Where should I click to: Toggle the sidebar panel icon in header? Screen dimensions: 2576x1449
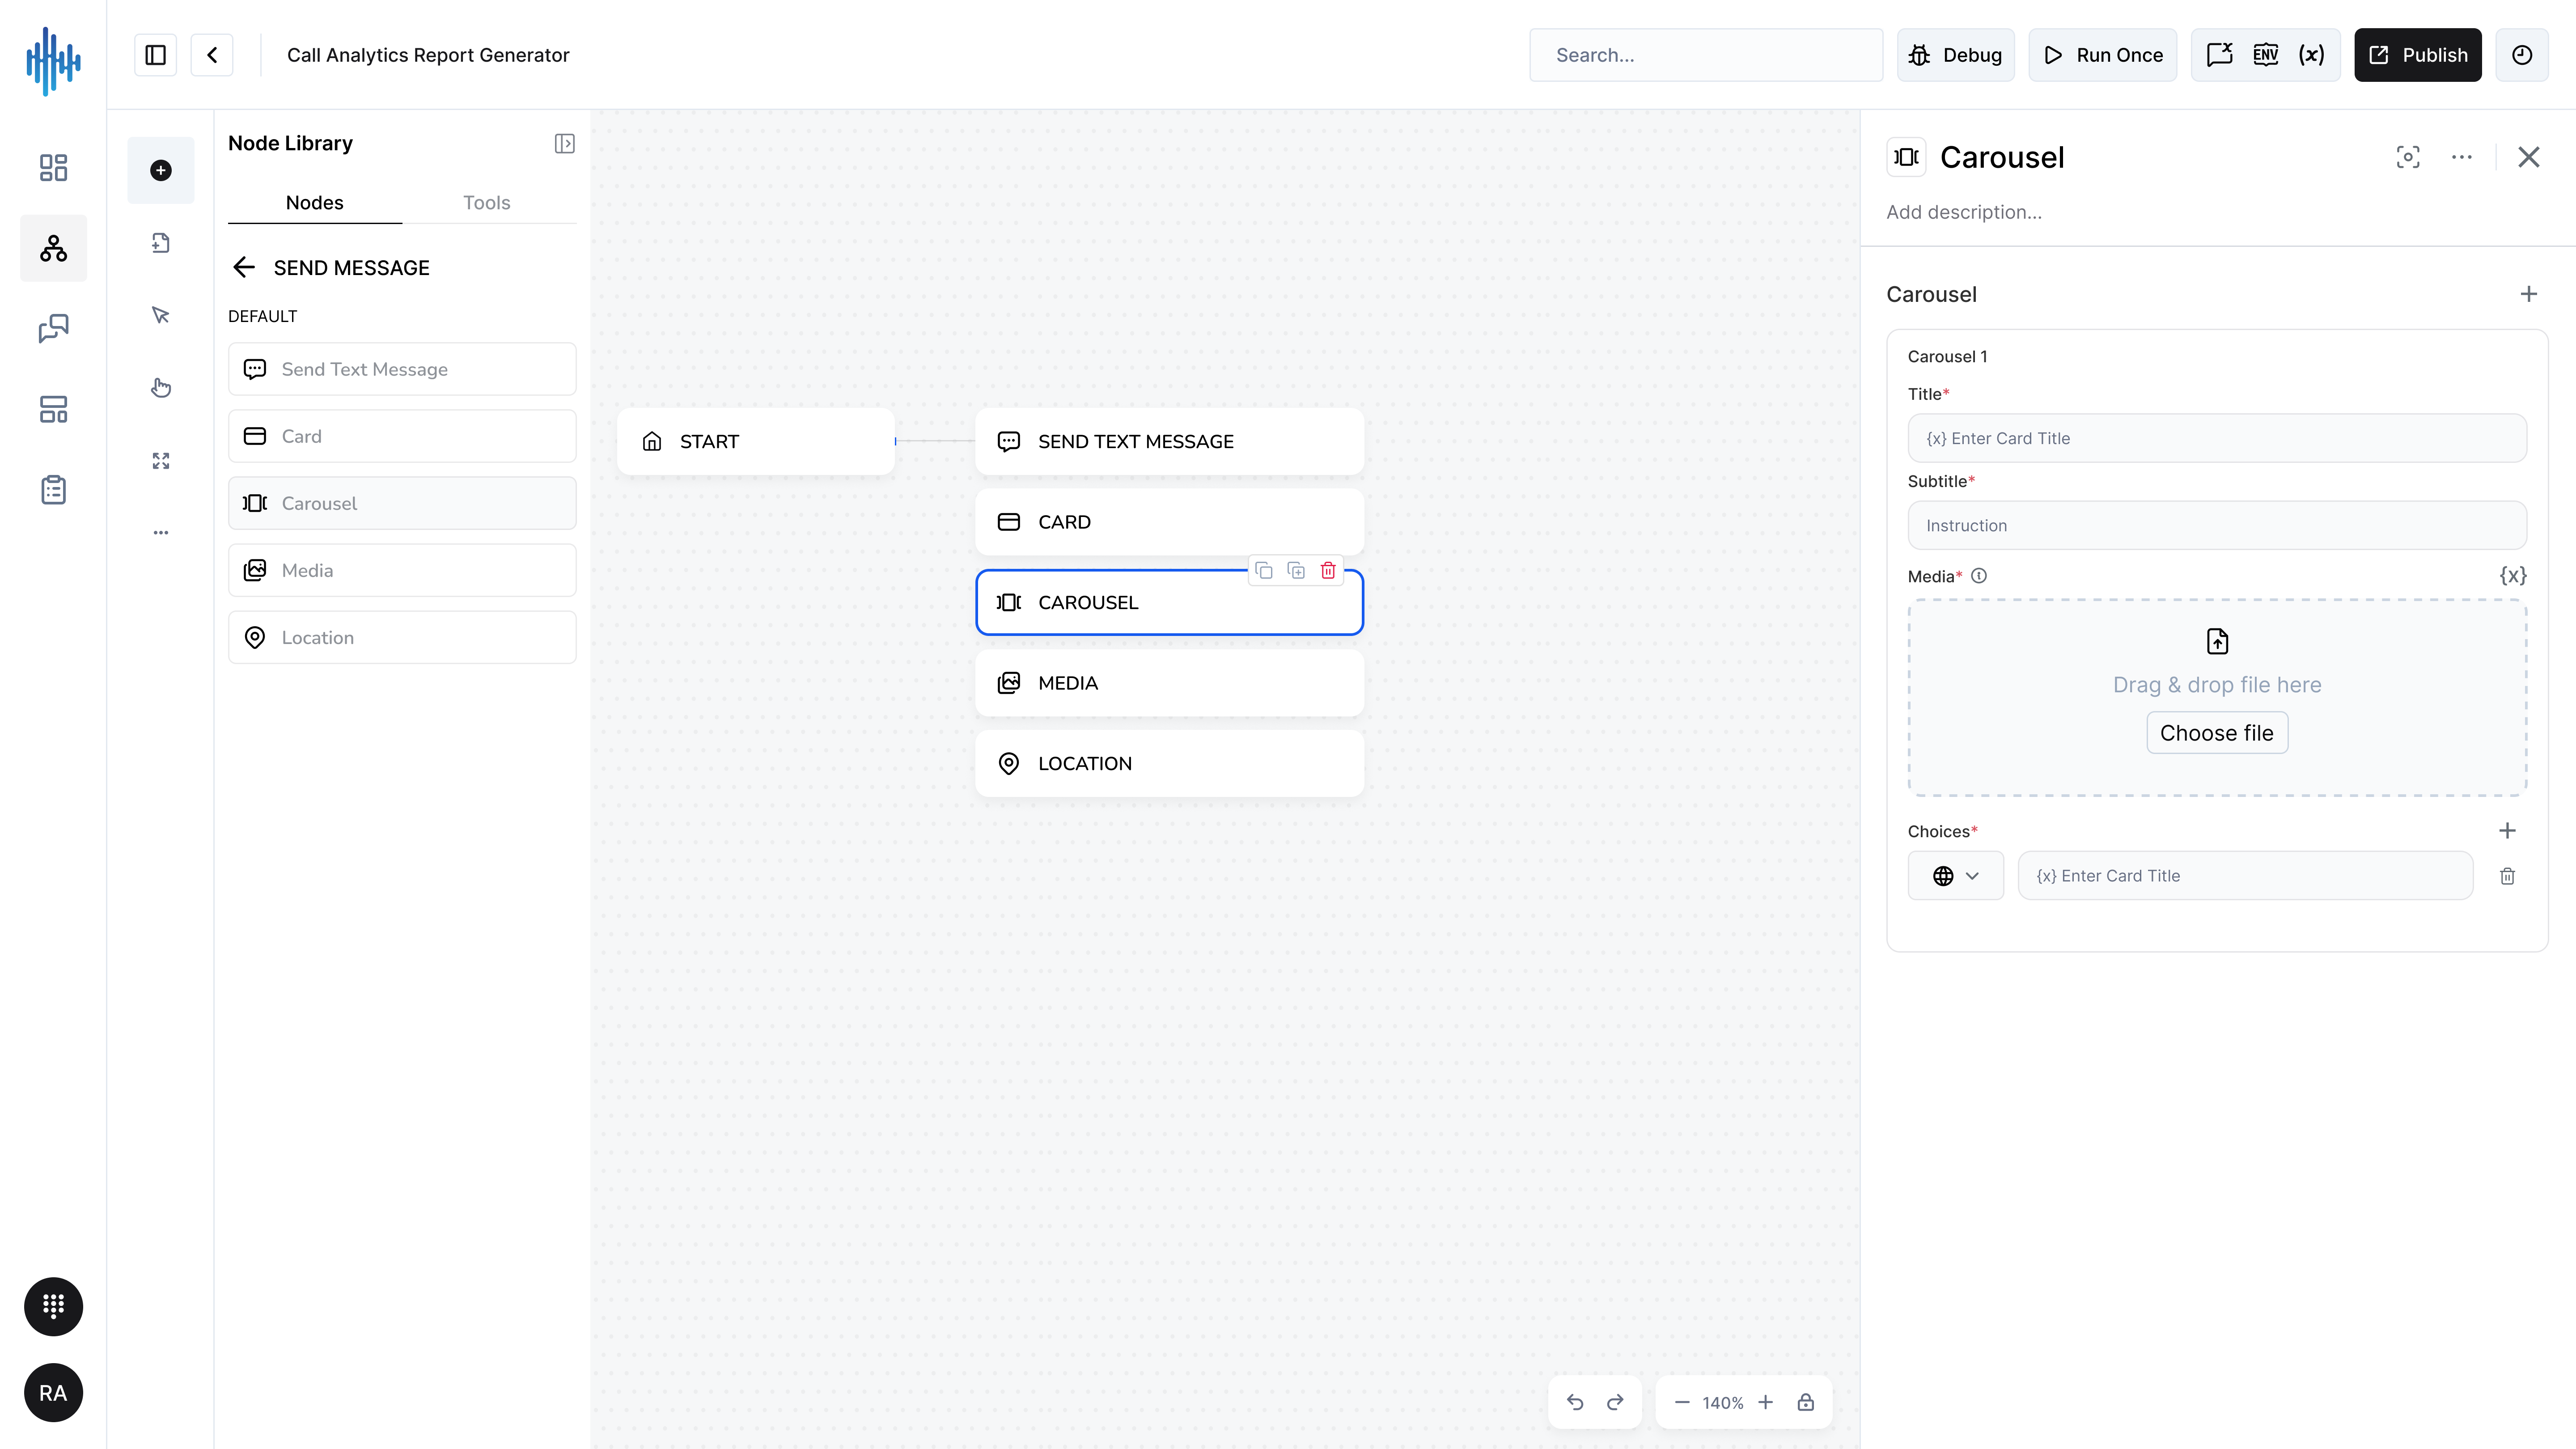coord(155,55)
